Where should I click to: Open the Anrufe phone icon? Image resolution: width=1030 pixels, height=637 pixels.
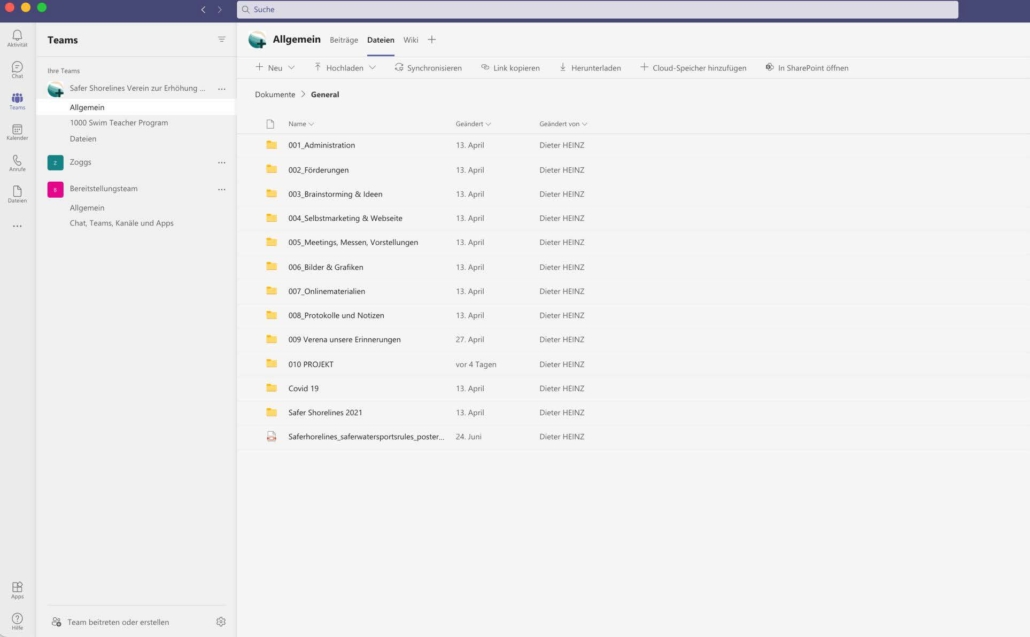pyautogui.click(x=17, y=162)
